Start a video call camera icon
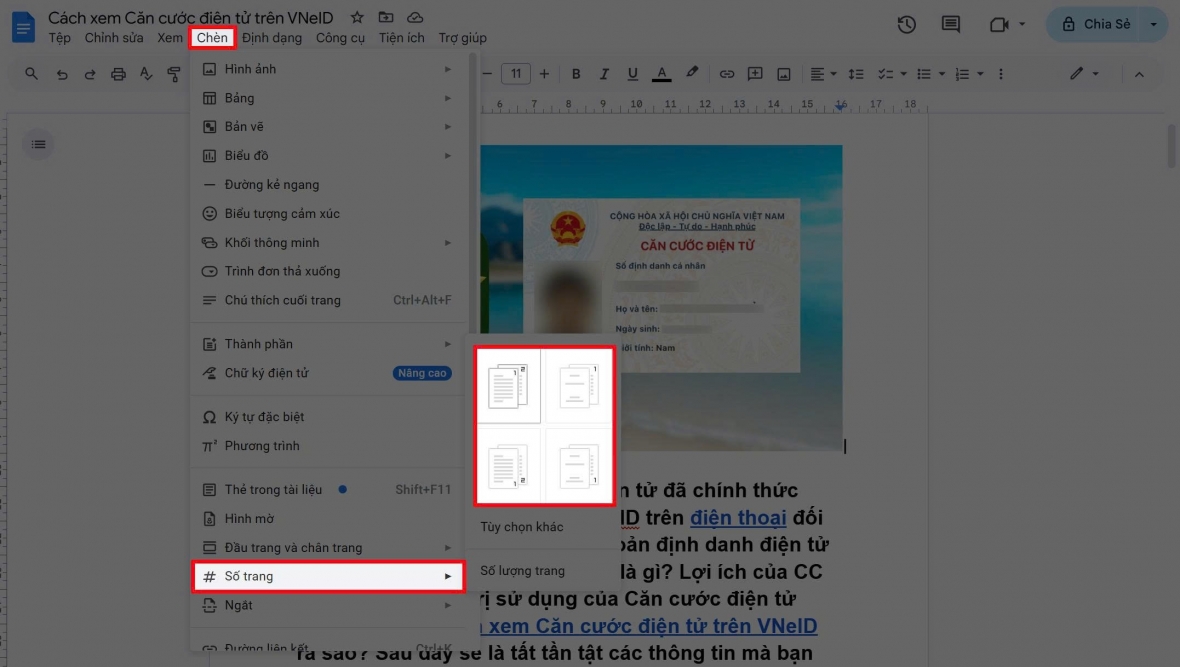The image size is (1180, 667). click(x=999, y=25)
